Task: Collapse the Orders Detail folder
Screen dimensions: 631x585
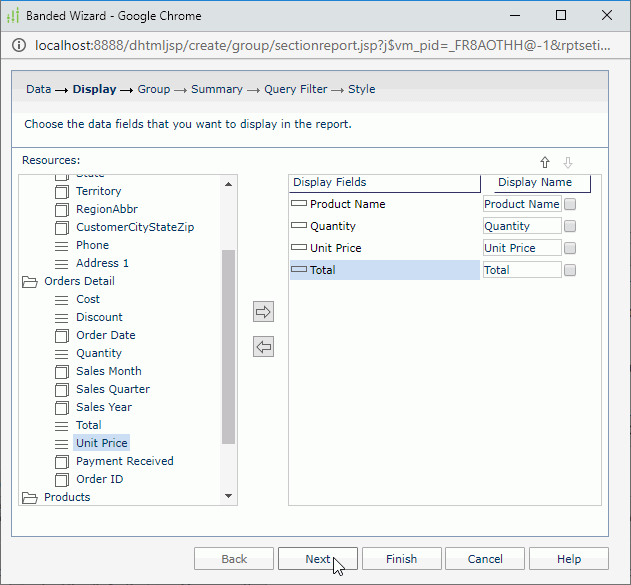Action: click(x=30, y=282)
